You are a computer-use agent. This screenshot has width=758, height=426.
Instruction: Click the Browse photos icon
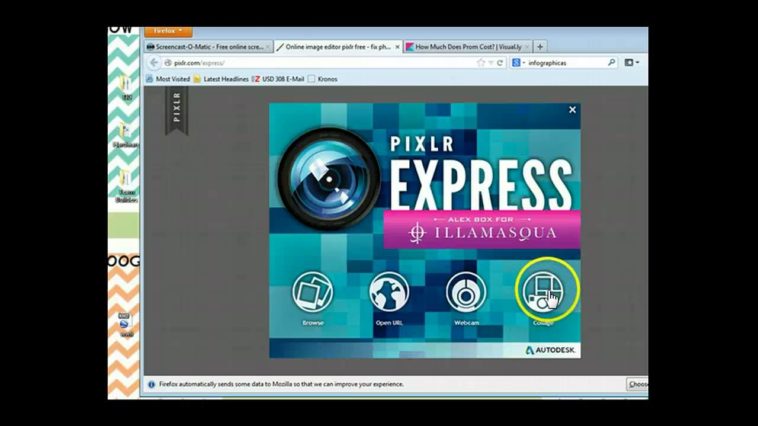(x=313, y=293)
